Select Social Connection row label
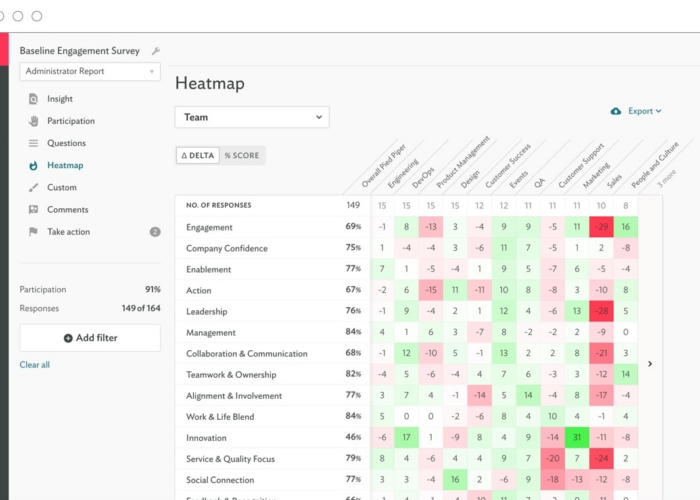This screenshot has height=500, width=700. coord(220,480)
